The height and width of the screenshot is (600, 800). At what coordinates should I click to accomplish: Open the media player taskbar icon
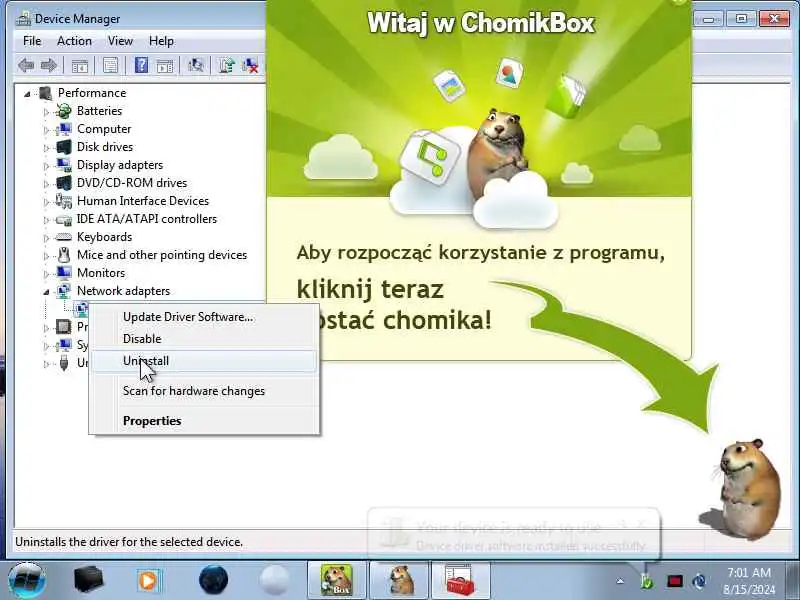pos(149,581)
